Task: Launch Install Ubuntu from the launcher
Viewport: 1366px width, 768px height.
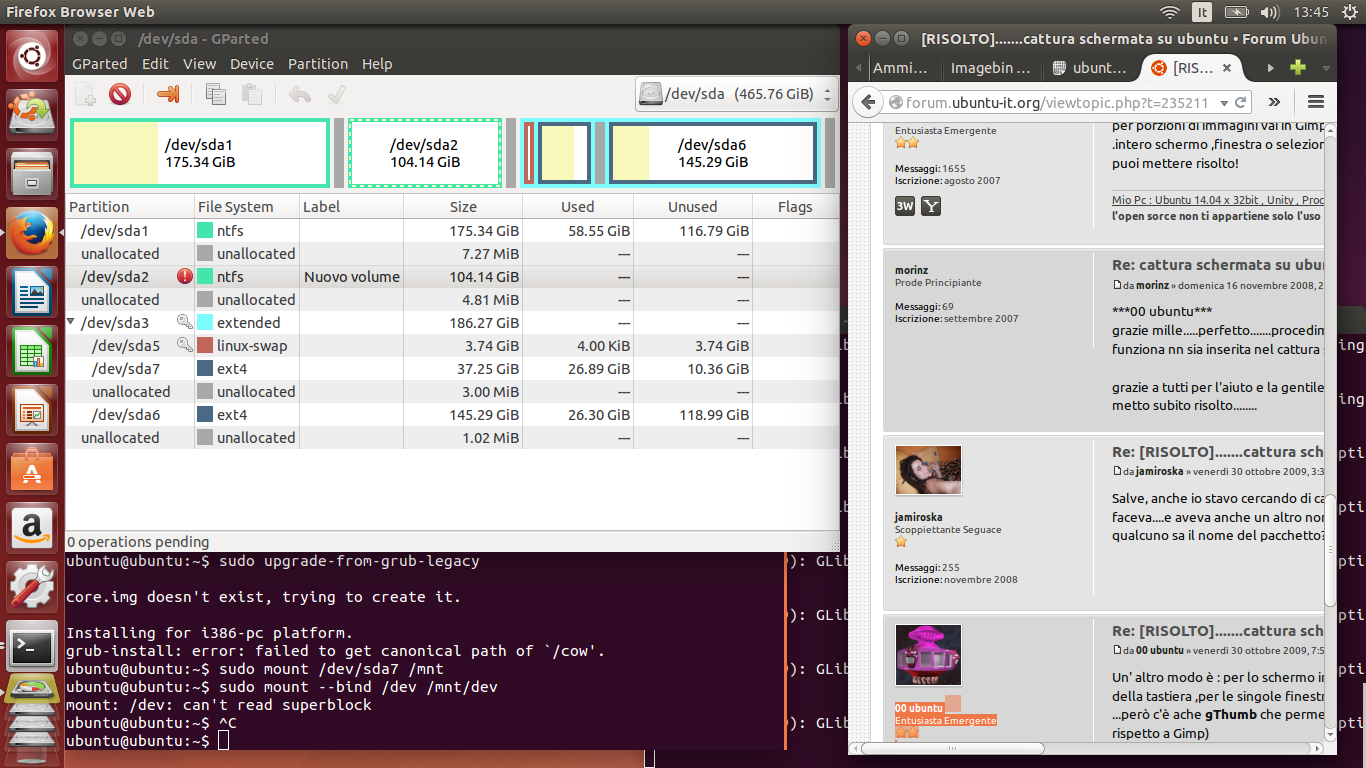Action: coord(33,114)
